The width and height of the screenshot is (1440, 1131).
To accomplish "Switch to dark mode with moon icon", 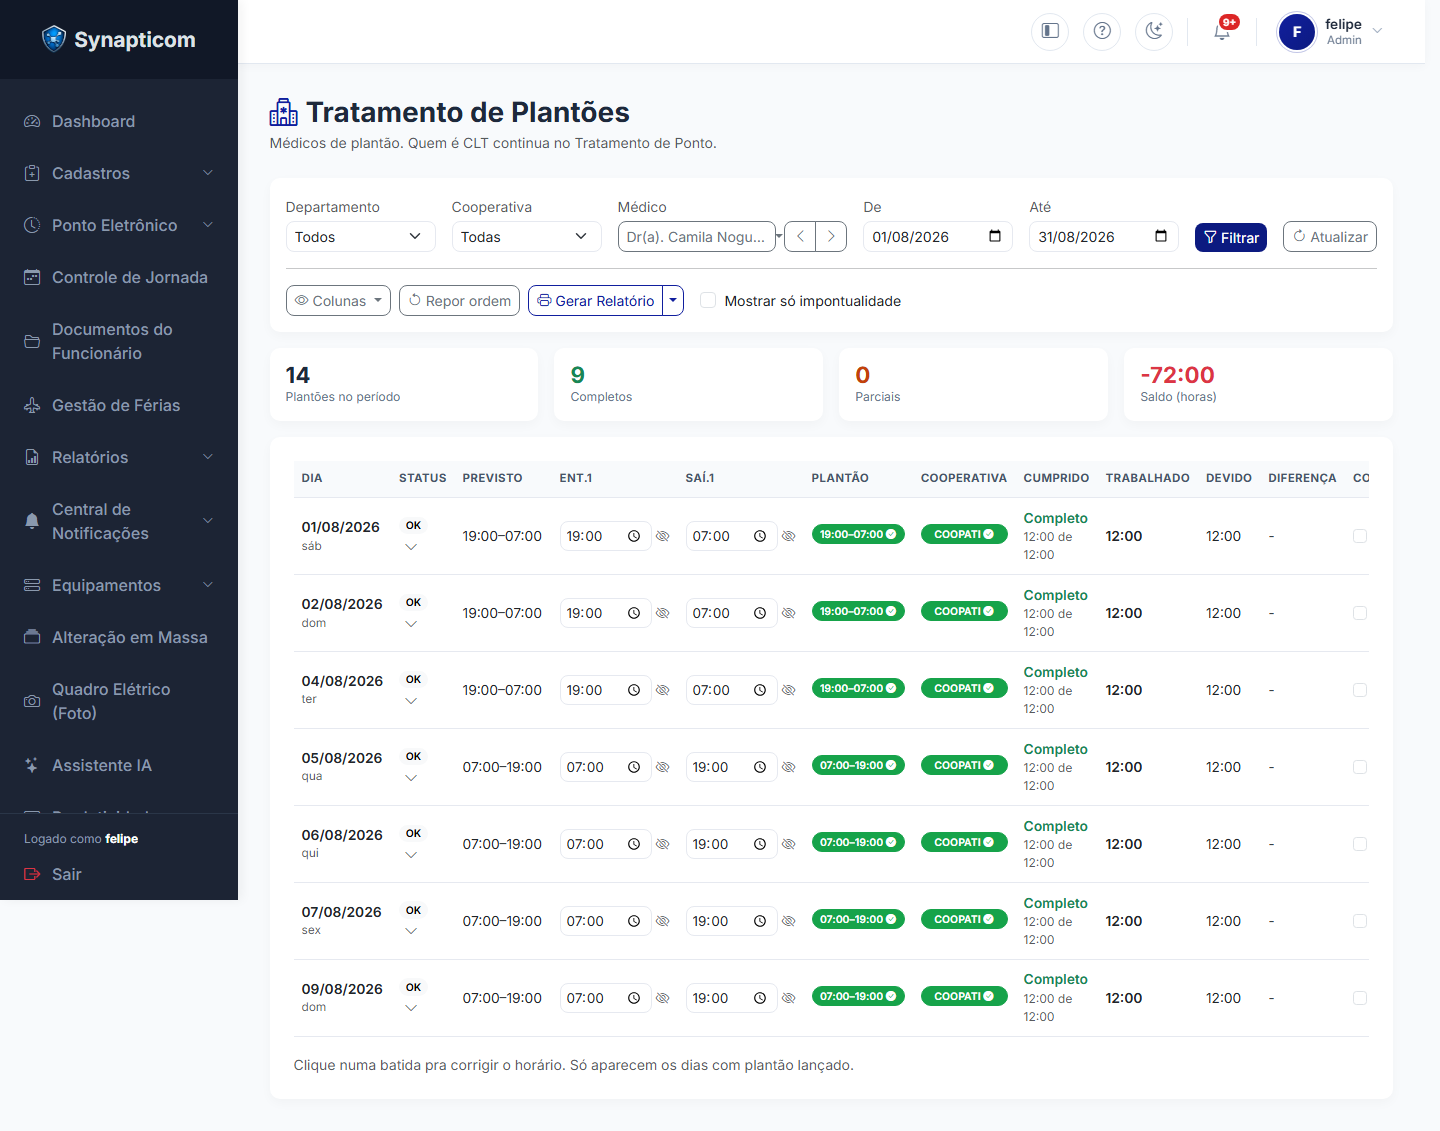I will [x=1154, y=31].
